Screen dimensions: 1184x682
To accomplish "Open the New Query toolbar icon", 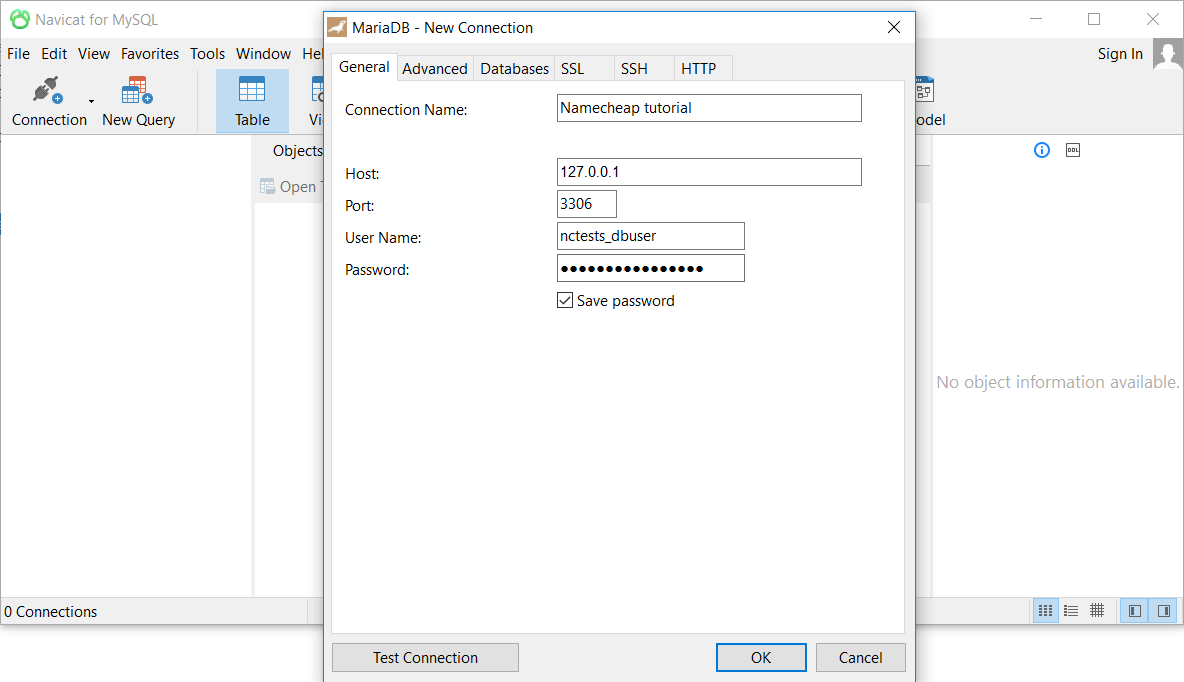I will (137, 90).
